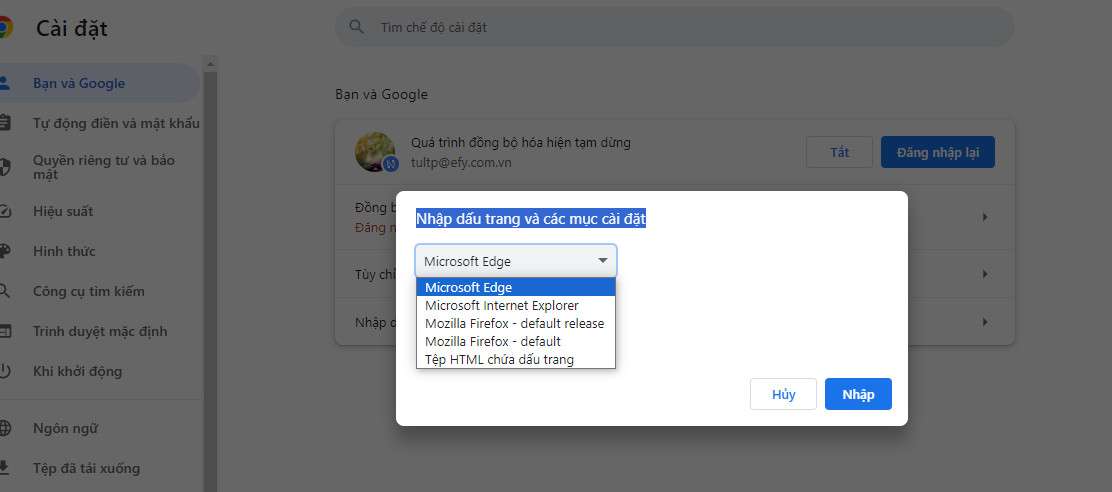Click the shield icon for privacy and security

[4, 167]
